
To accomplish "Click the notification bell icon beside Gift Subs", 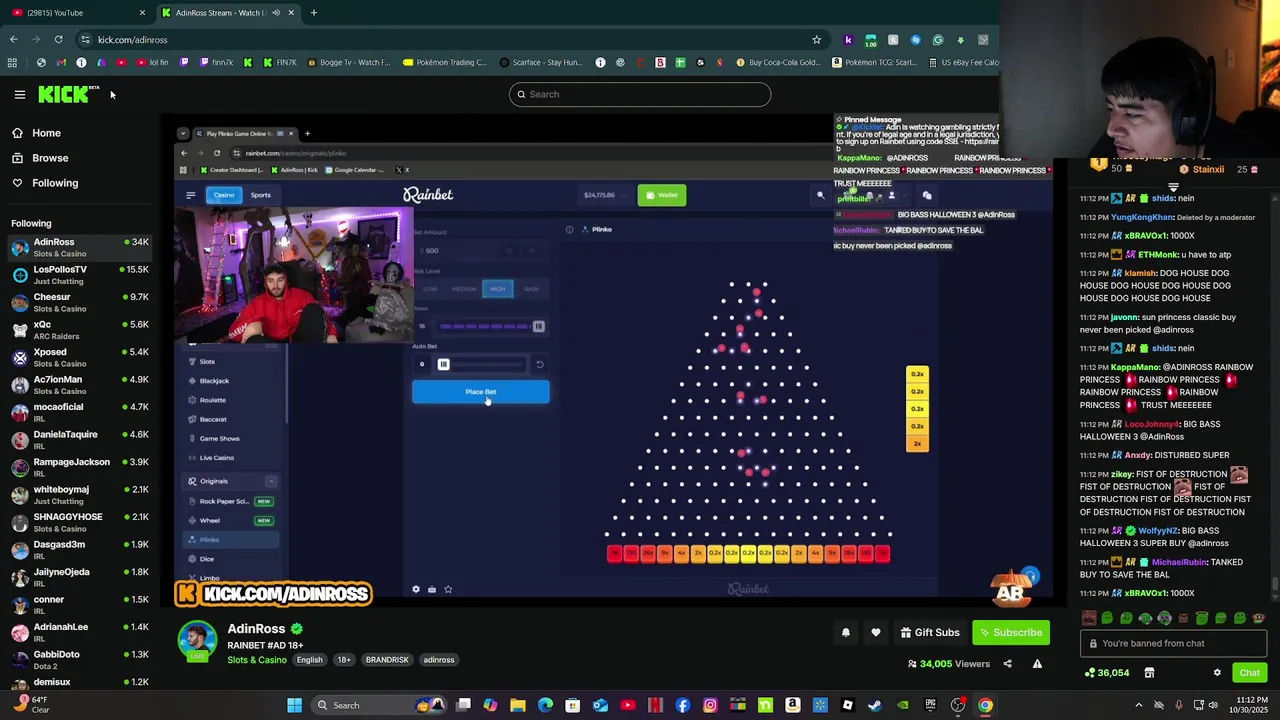I will coord(846,632).
